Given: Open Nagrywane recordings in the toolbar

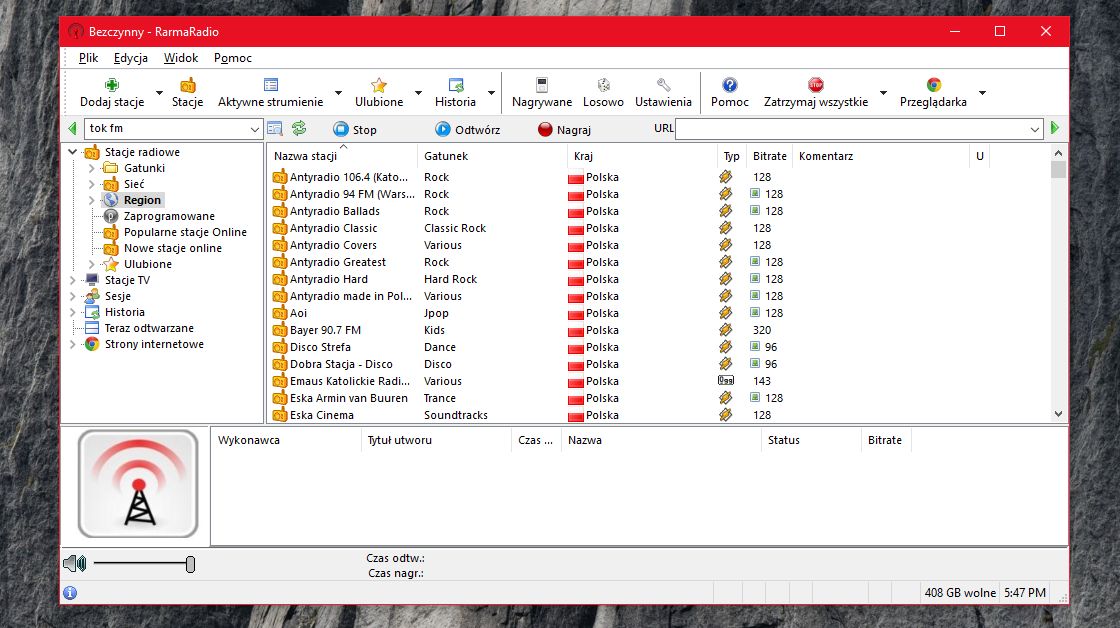Looking at the screenshot, I should click(x=541, y=85).
